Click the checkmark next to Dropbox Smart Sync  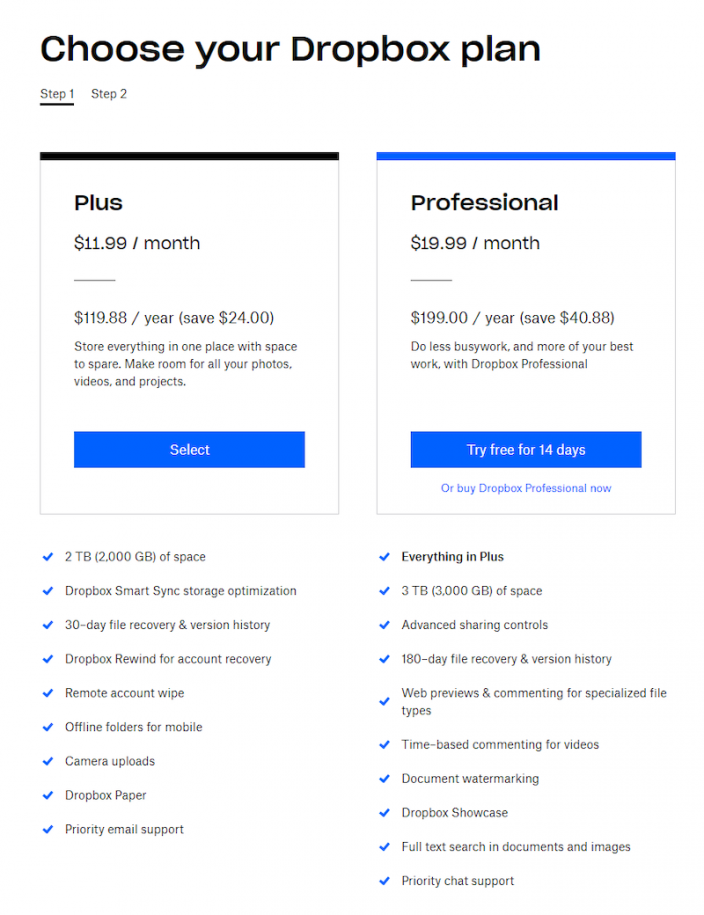[48, 591]
